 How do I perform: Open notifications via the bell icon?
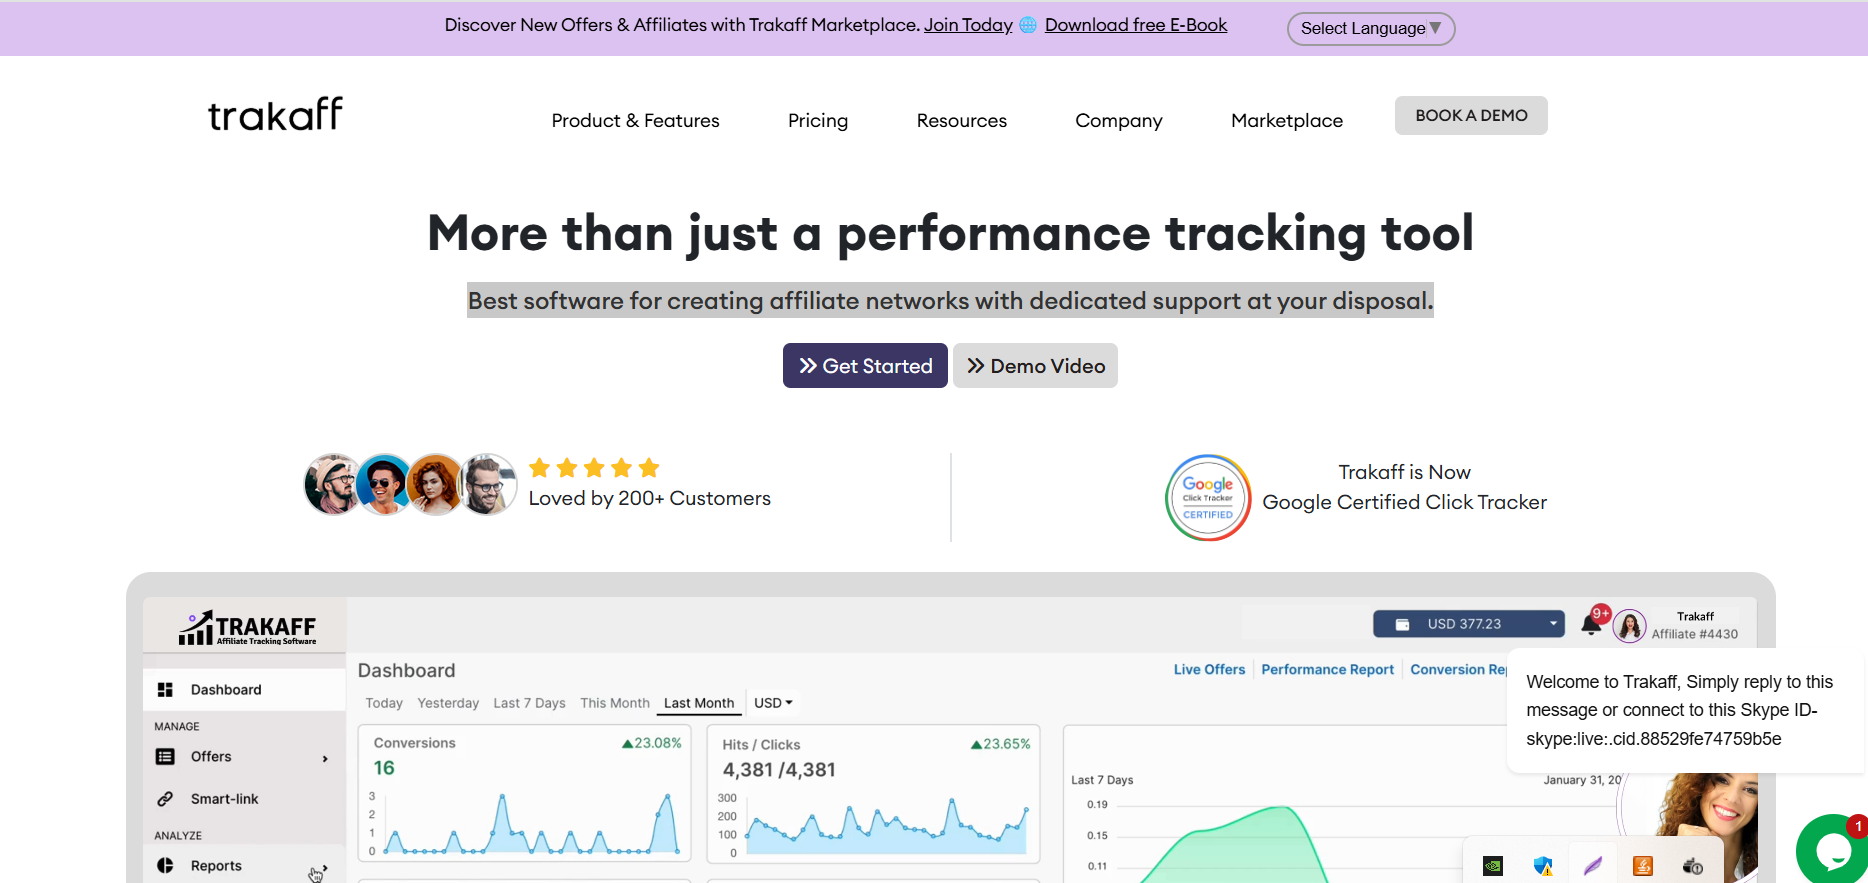[1591, 625]
